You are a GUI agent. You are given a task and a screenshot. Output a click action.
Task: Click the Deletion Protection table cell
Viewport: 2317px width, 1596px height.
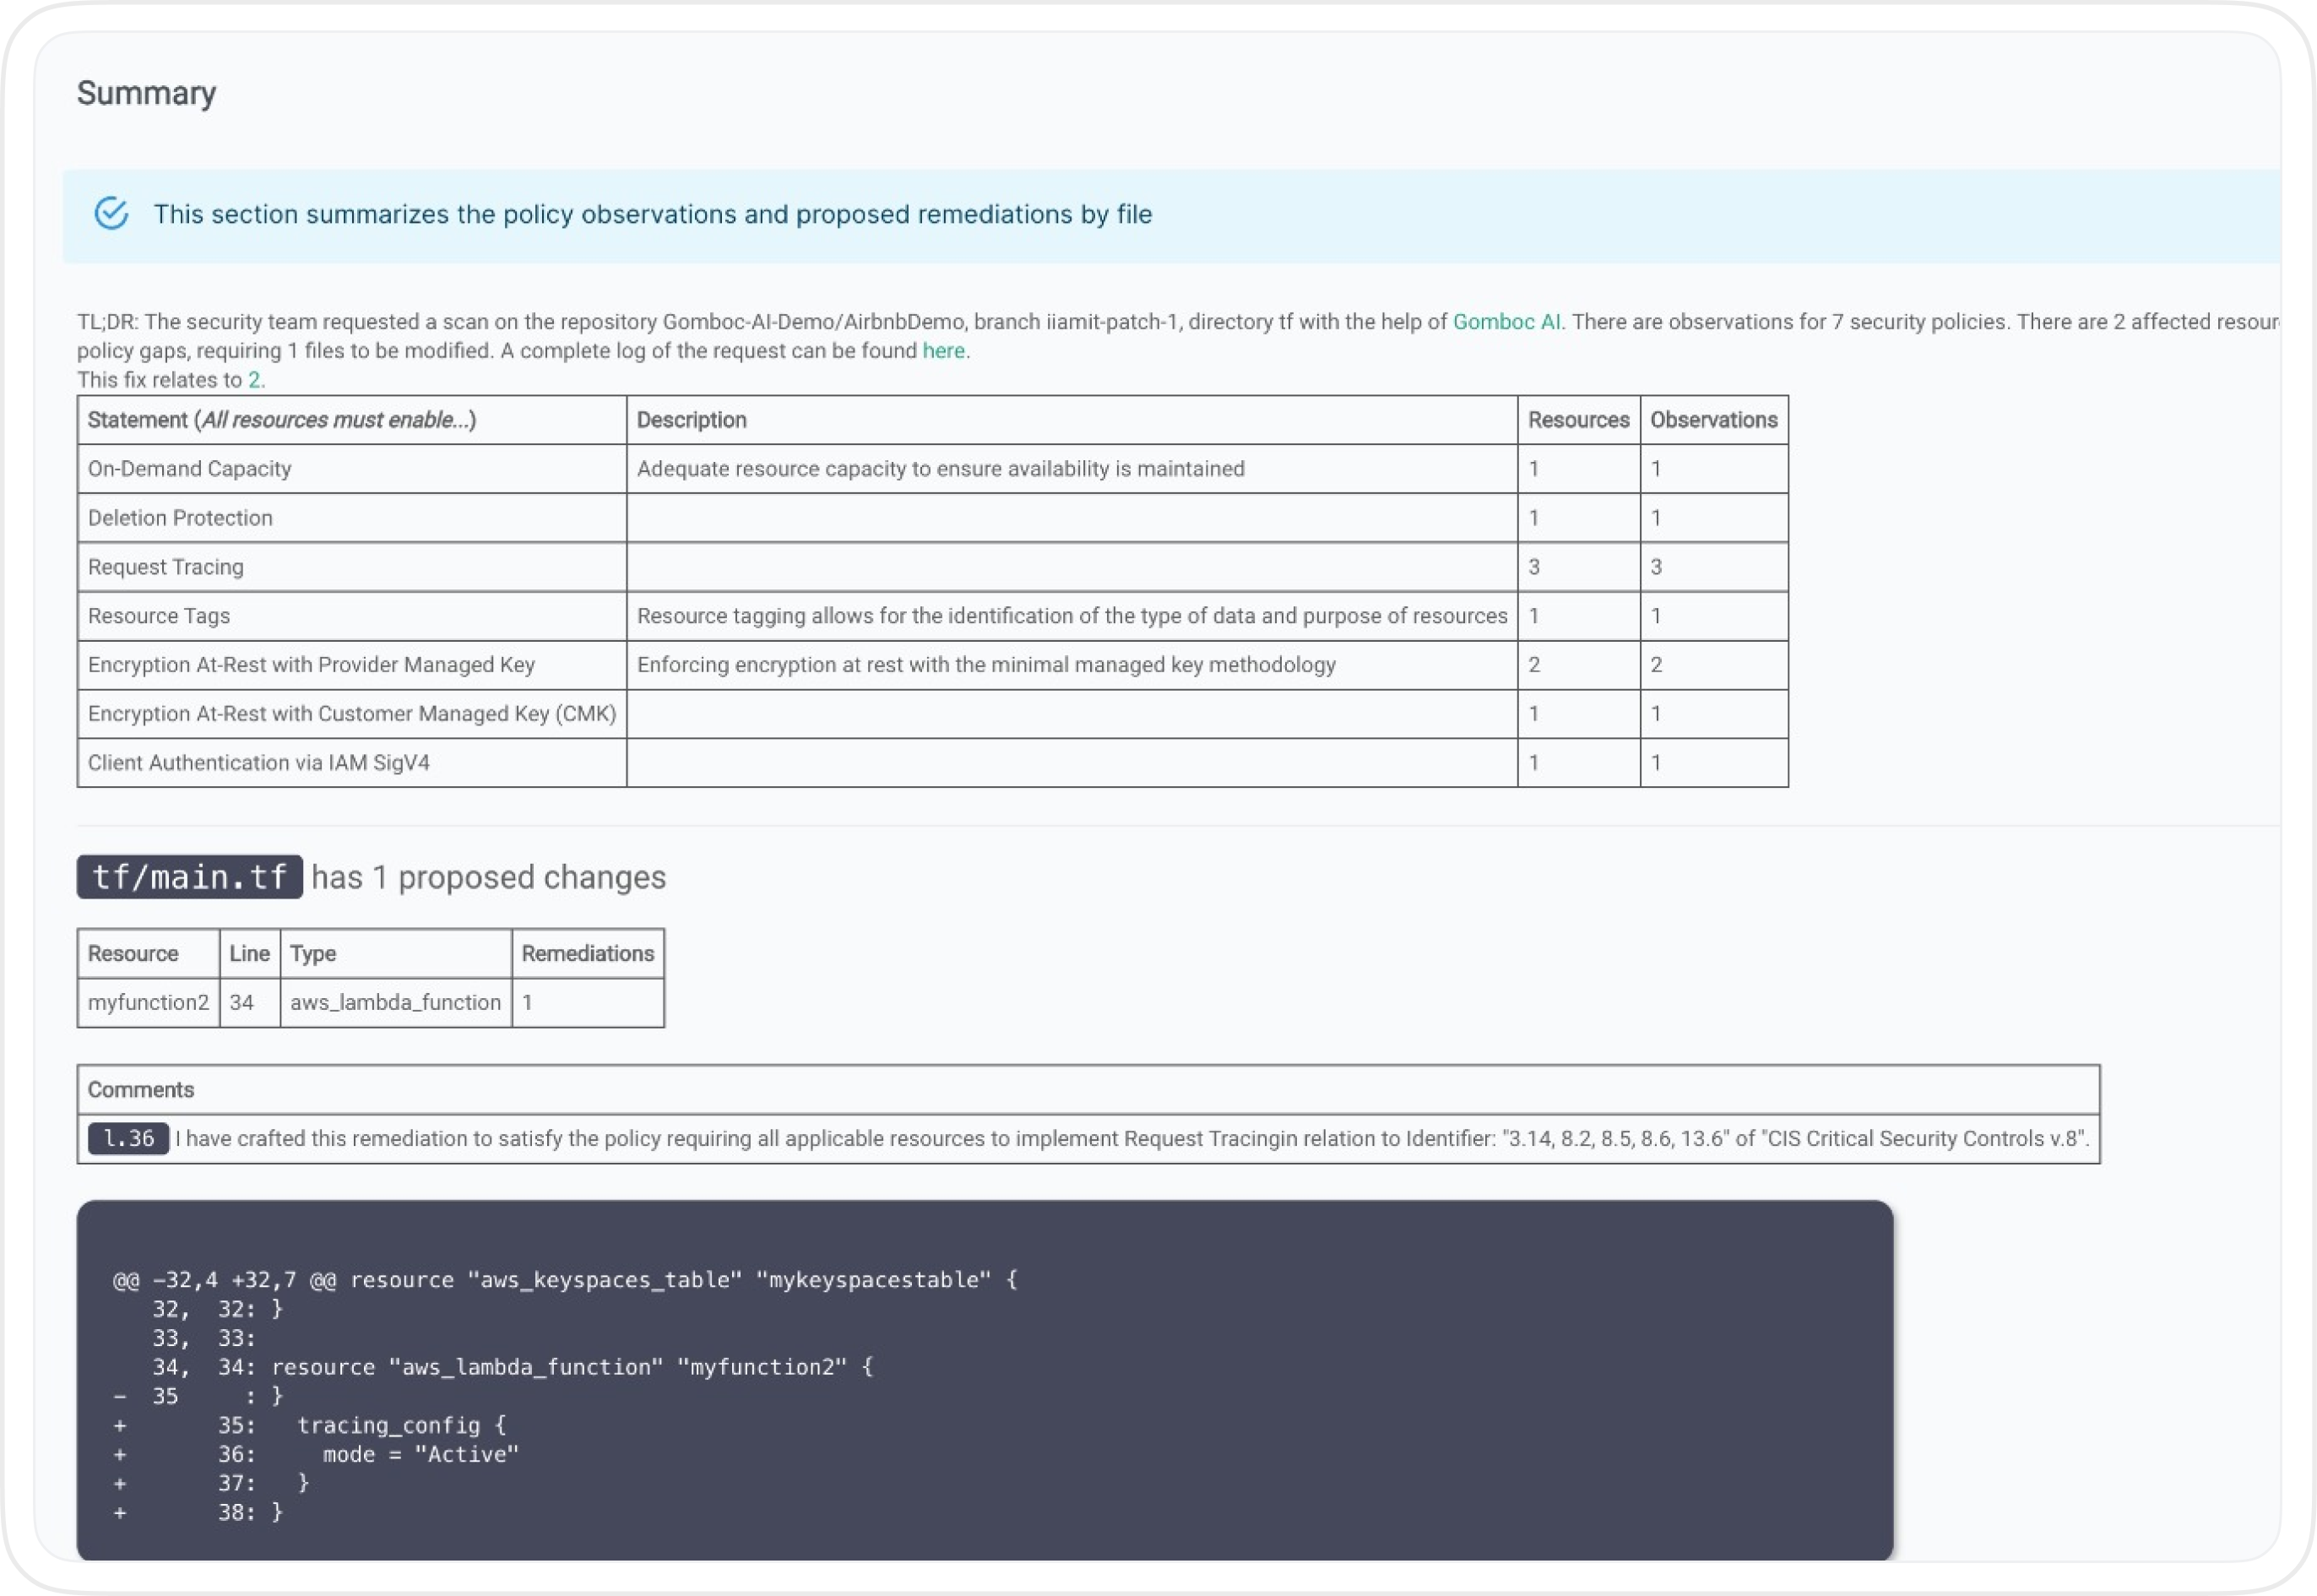click(x=352, y=518)
